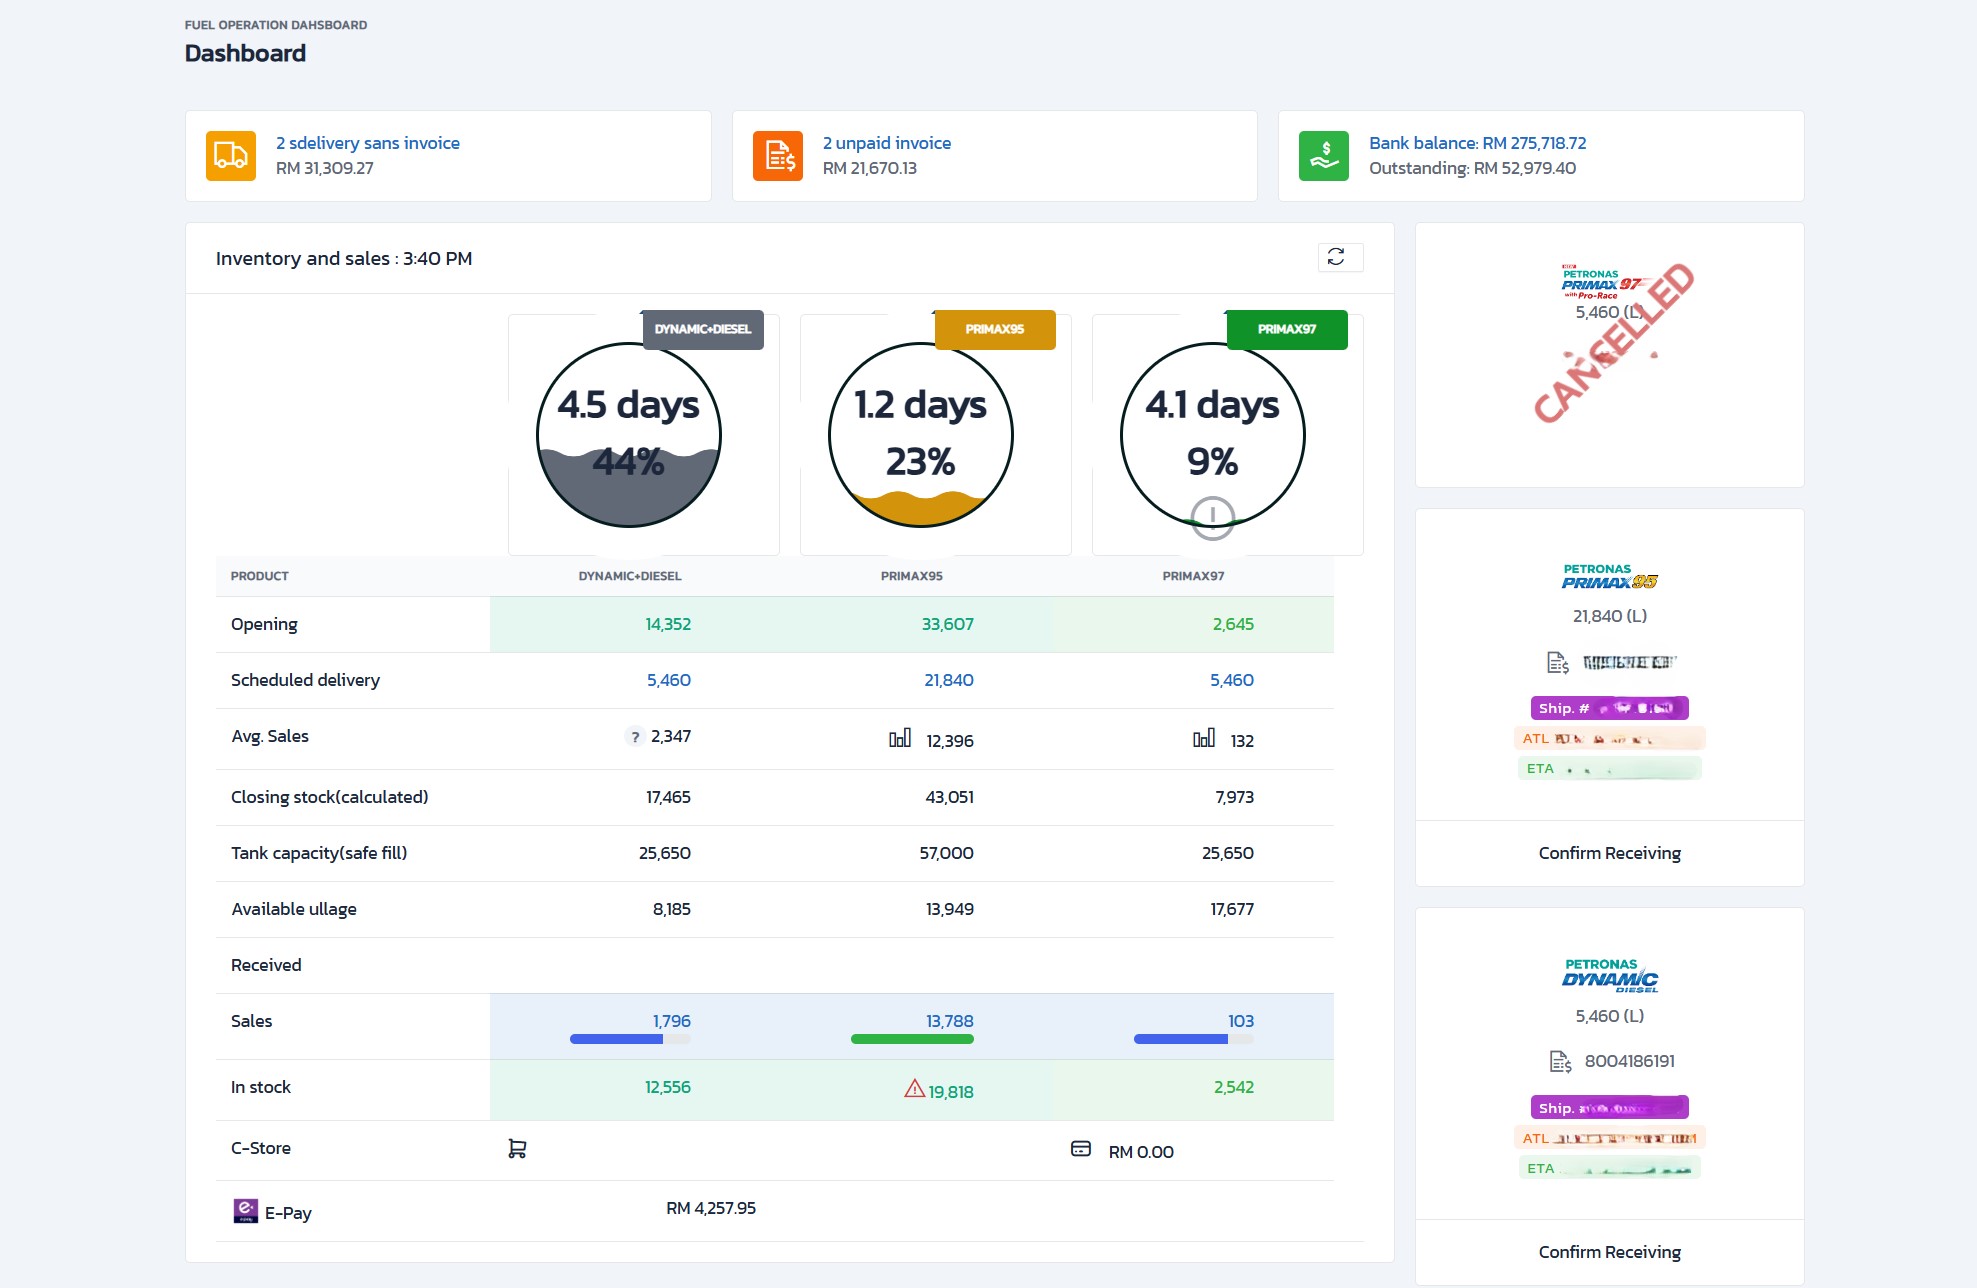
Task: Click the refresh inventory icon button
Action: (x=1336, y=257)
